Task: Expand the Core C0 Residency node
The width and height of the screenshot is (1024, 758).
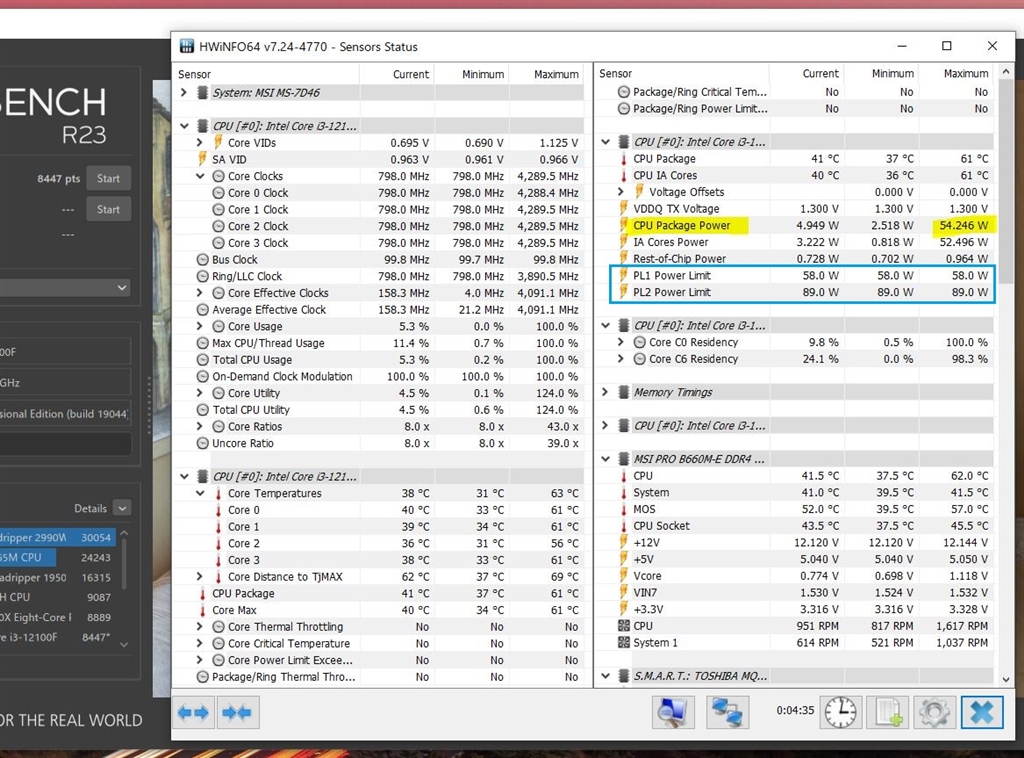Action: [620, 342]
